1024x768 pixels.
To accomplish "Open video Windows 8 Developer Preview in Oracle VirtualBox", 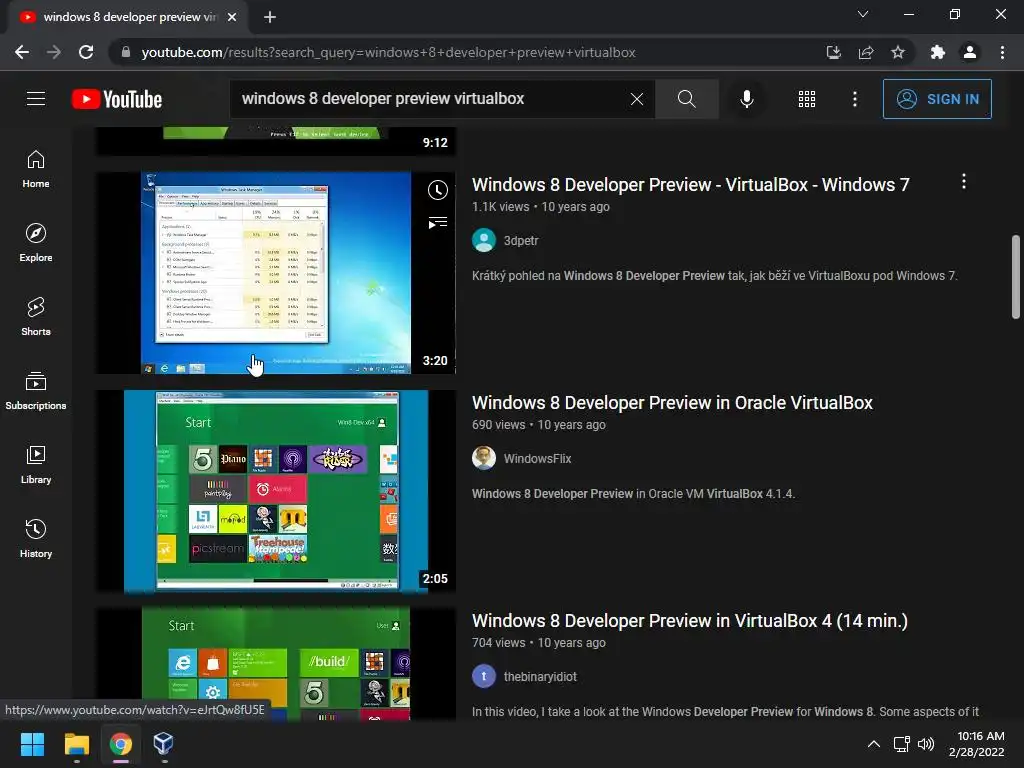I will [672, 403].
